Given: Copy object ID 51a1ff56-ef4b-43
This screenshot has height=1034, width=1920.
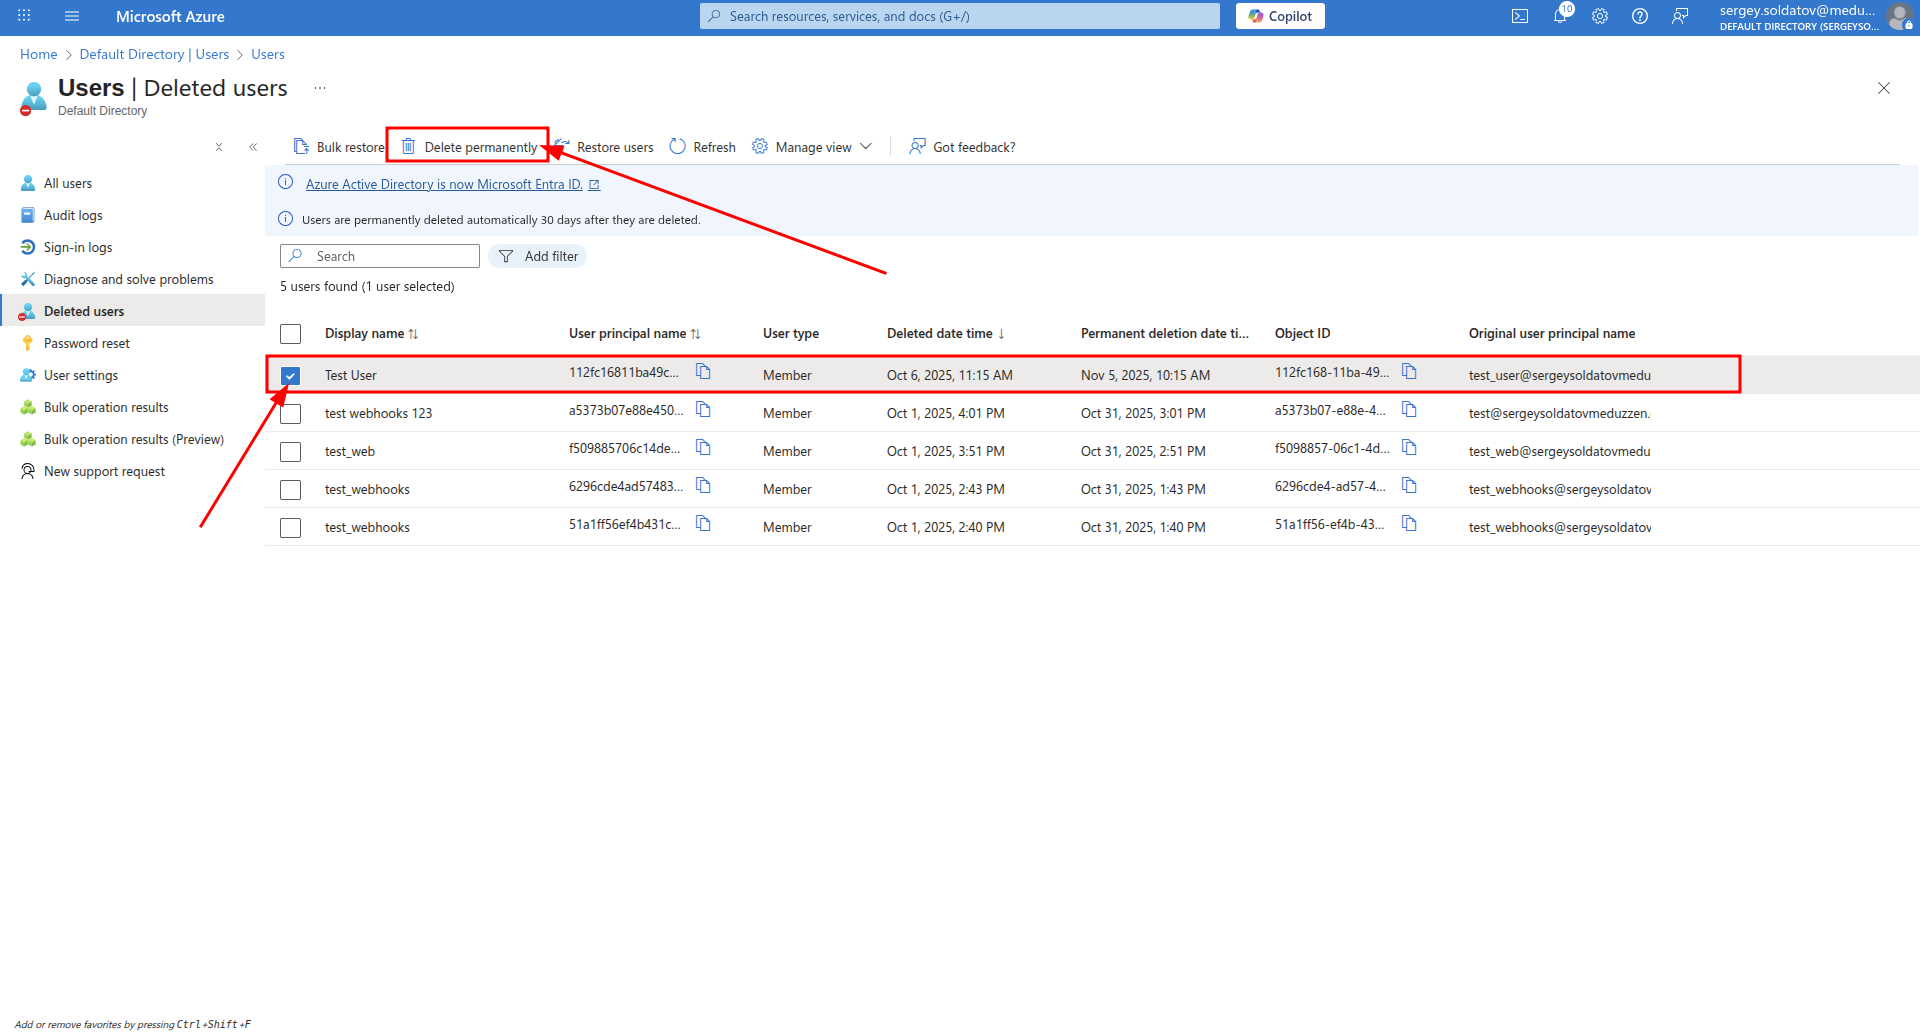Looking at the screenshot, I should point(1409,524).
